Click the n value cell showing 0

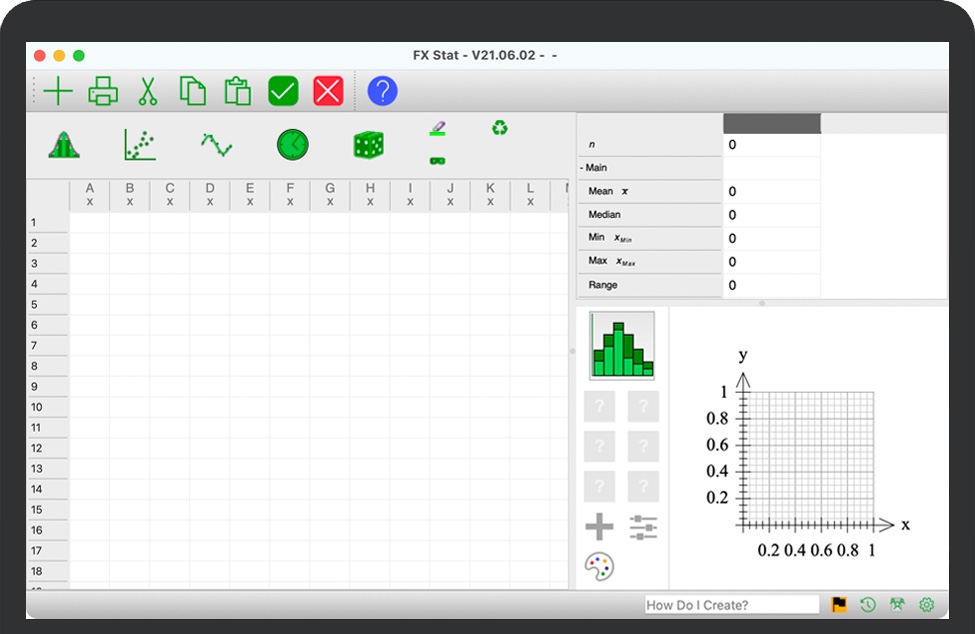click(x=772, y=145)
